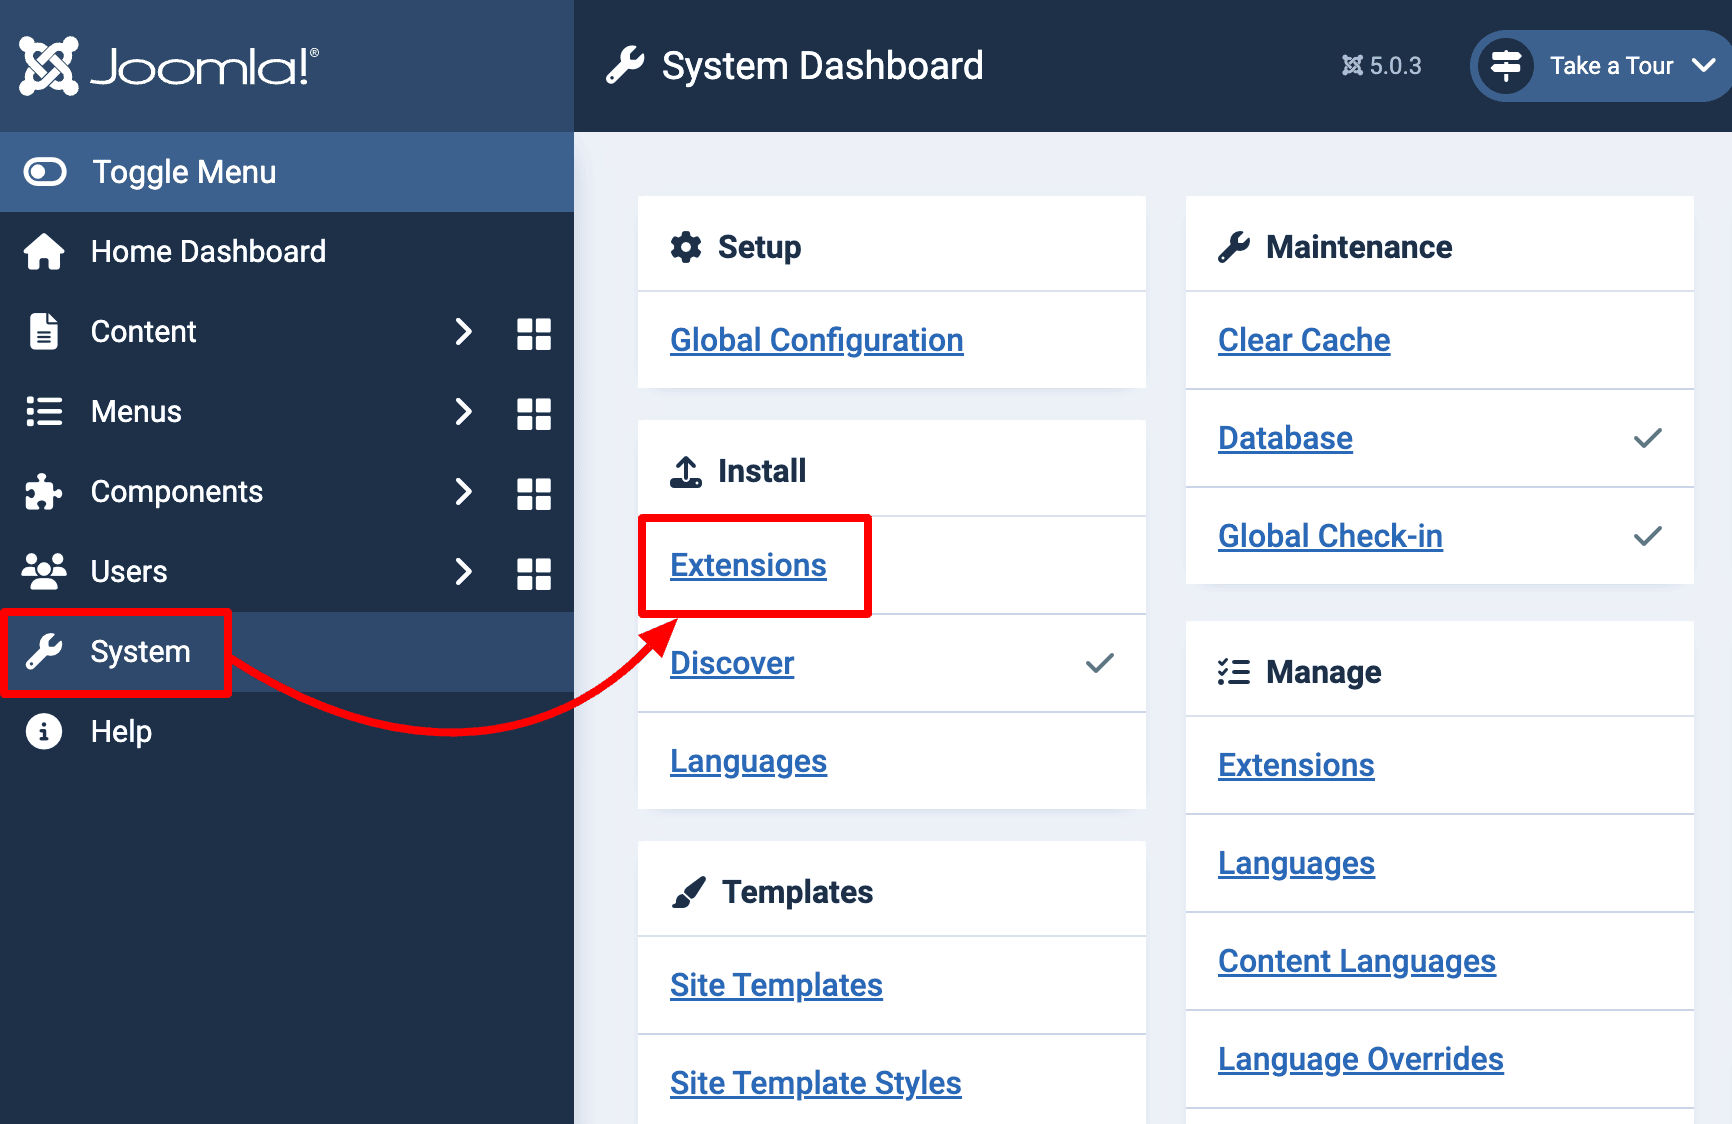Screen dimensions: 1732x1124
Task: Open Help from the sidebar
Action: pos(120,731)
